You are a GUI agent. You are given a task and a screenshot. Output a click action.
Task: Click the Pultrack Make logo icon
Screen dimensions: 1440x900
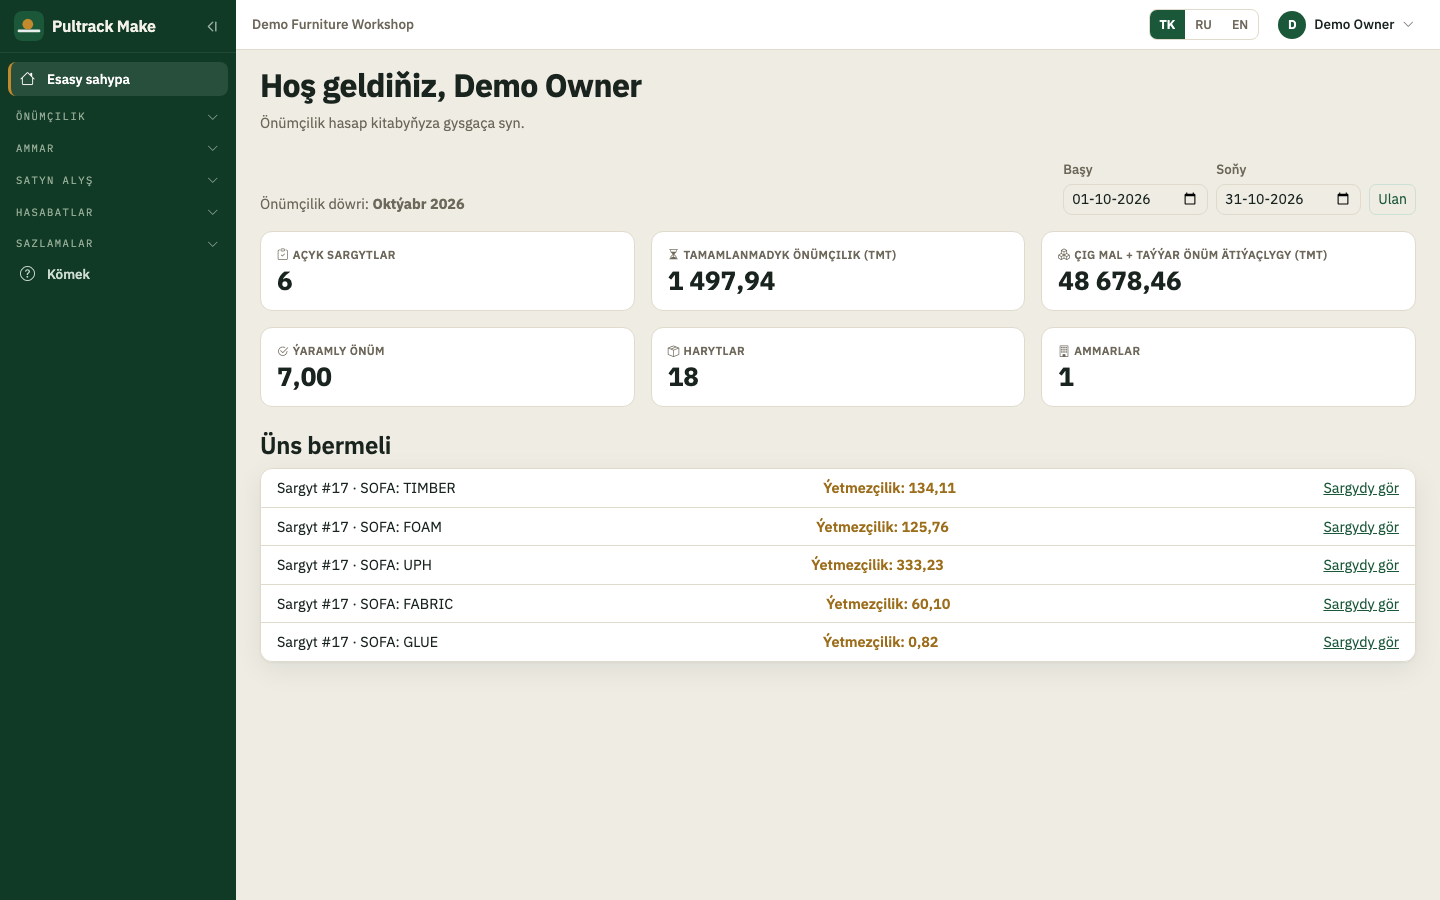29,26
